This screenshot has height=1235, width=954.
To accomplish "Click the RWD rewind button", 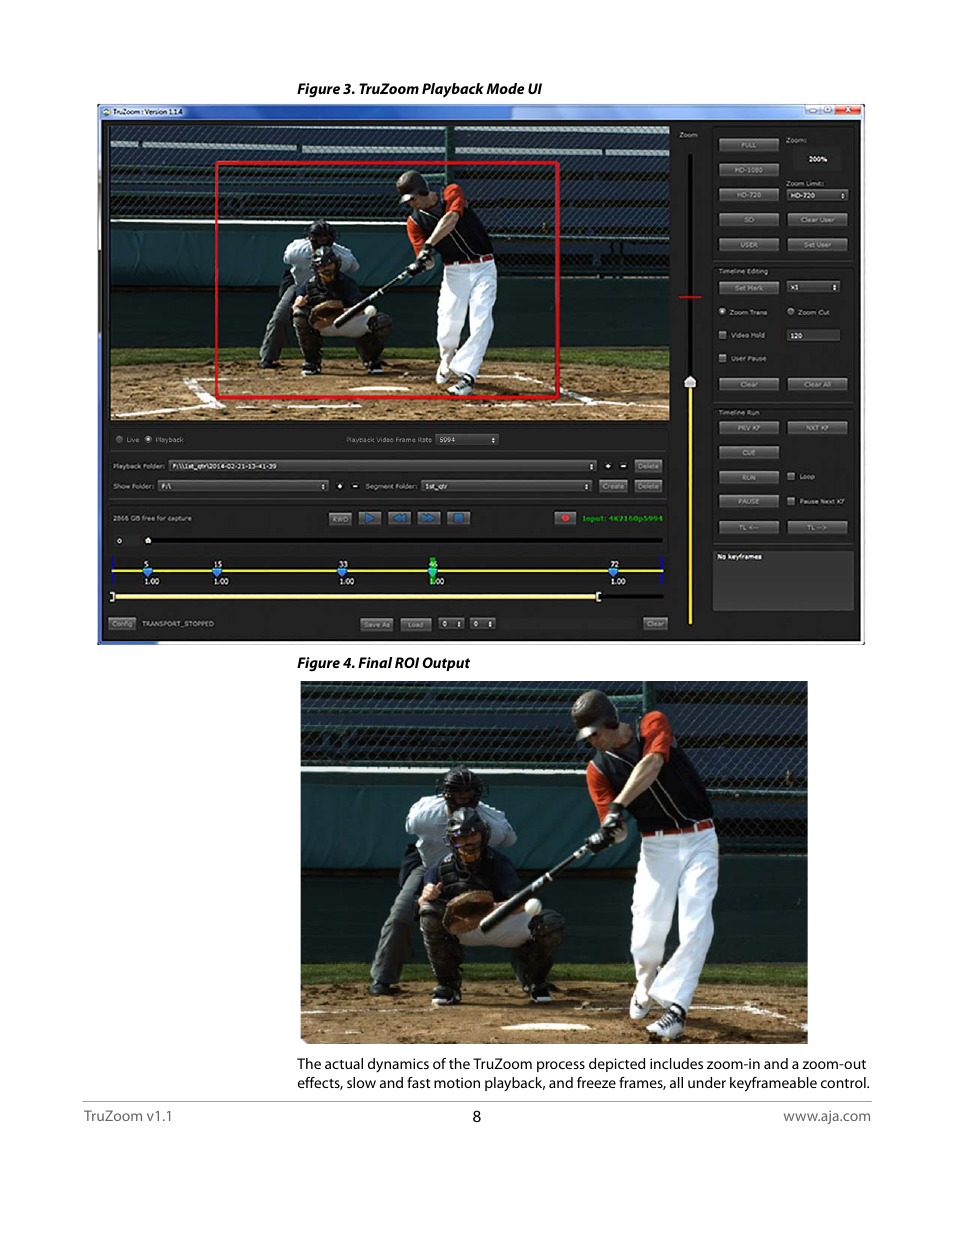I will tap(341, 518).
